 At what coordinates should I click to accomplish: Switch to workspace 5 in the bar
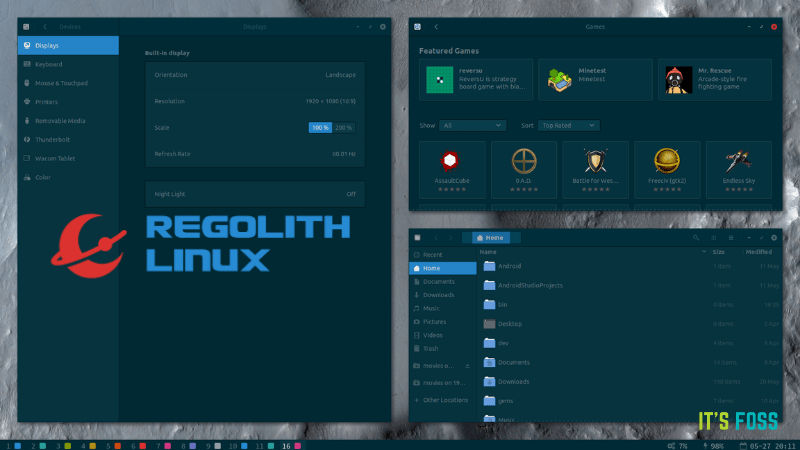[113, 446]
